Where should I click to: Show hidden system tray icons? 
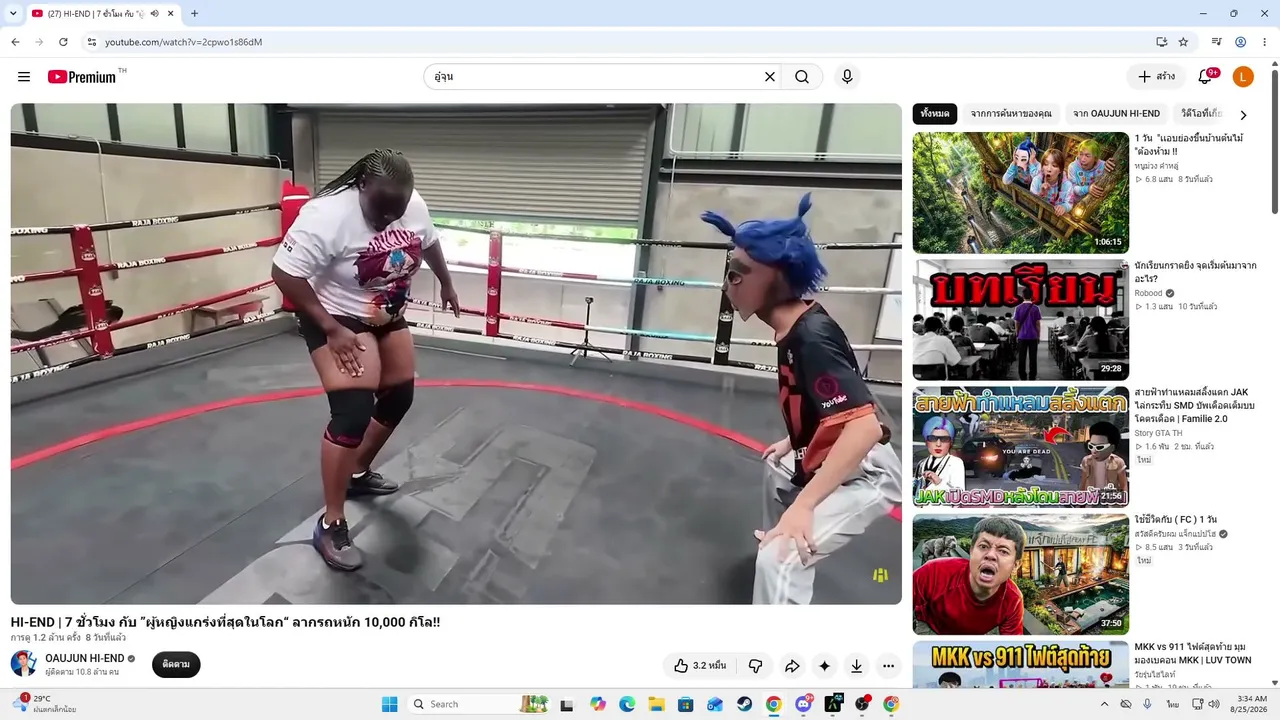point(1104,704)
